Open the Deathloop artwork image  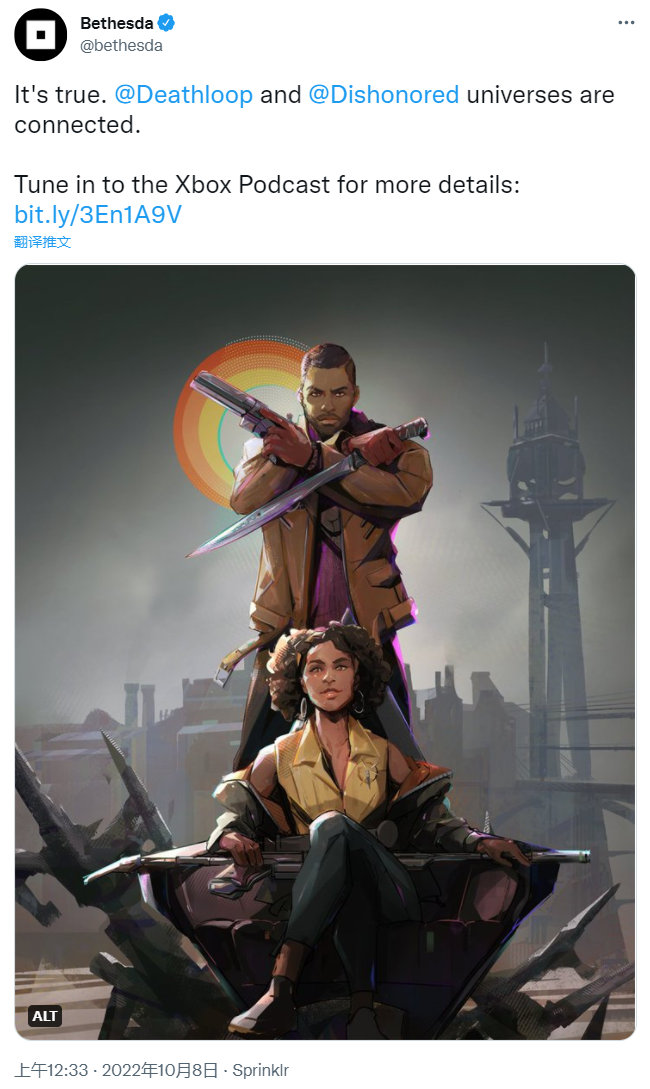click(x=325, y=652)
